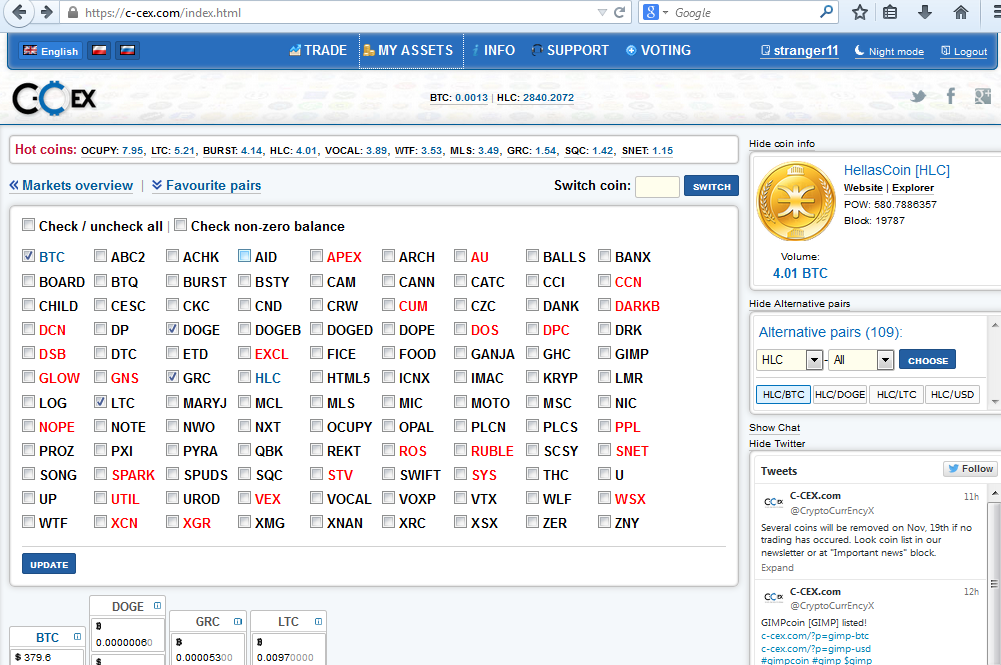
Task: Collapse the Markets overview section
Action: (71, 186)
